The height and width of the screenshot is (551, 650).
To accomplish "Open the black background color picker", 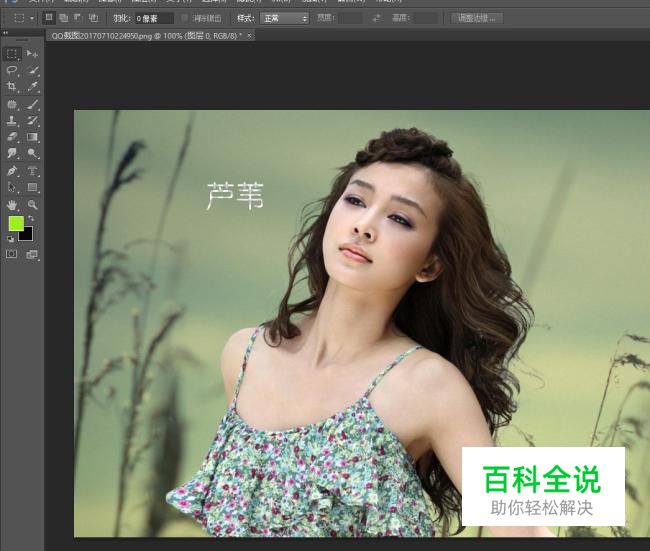I will (x=27, y=235).
